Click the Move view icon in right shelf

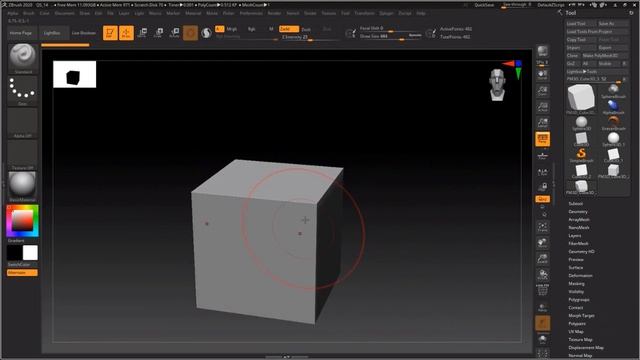coord(542,243)
